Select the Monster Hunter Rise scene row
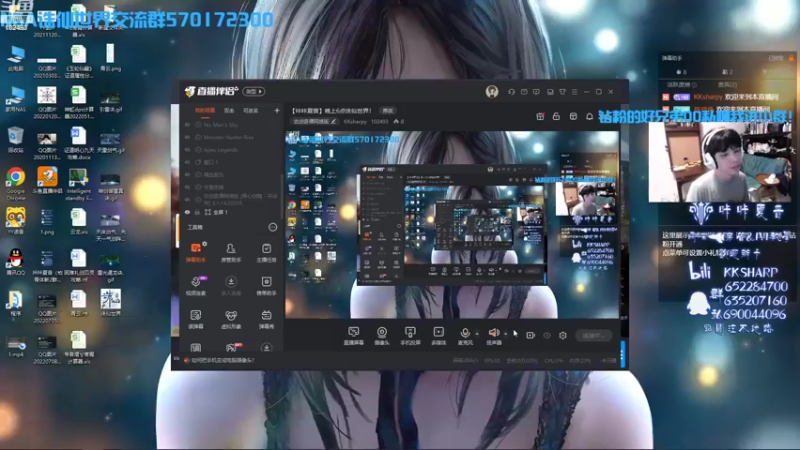Screen dimensions: 800x450 [x=232, y=137]
